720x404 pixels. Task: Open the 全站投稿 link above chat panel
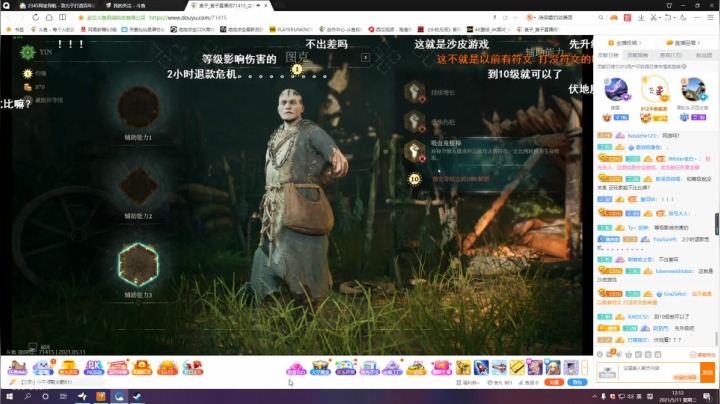tap(624, 43)
